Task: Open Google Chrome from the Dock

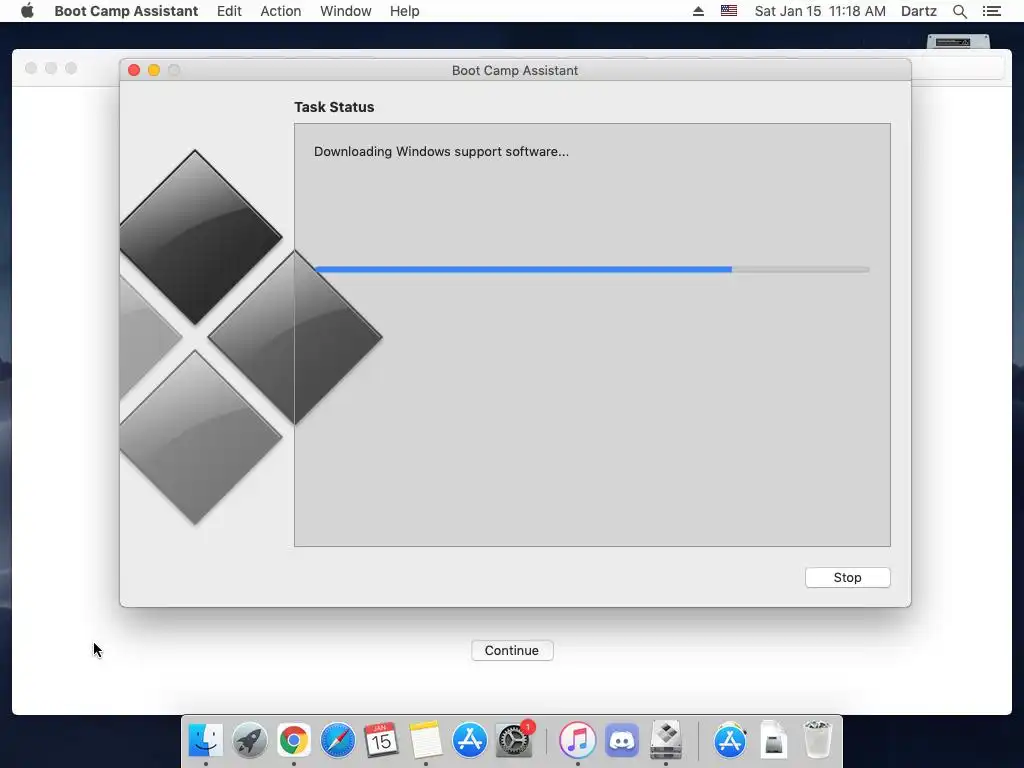Action: point(294,741)
